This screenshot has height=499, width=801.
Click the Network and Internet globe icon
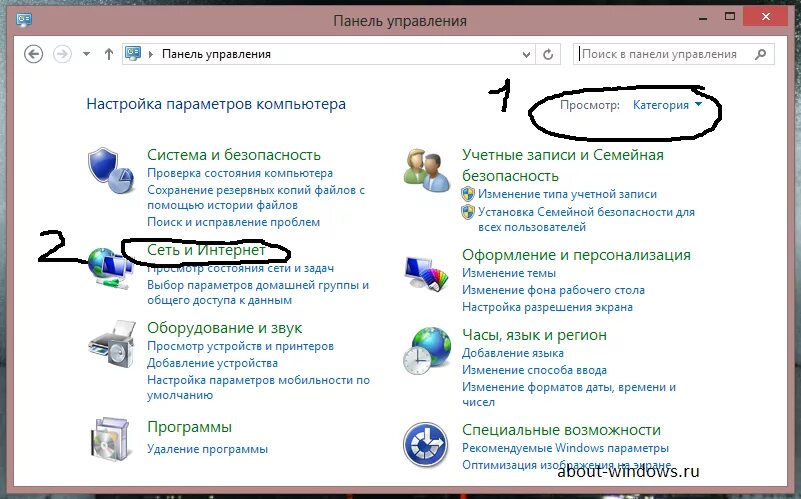(x=110, y=268)
